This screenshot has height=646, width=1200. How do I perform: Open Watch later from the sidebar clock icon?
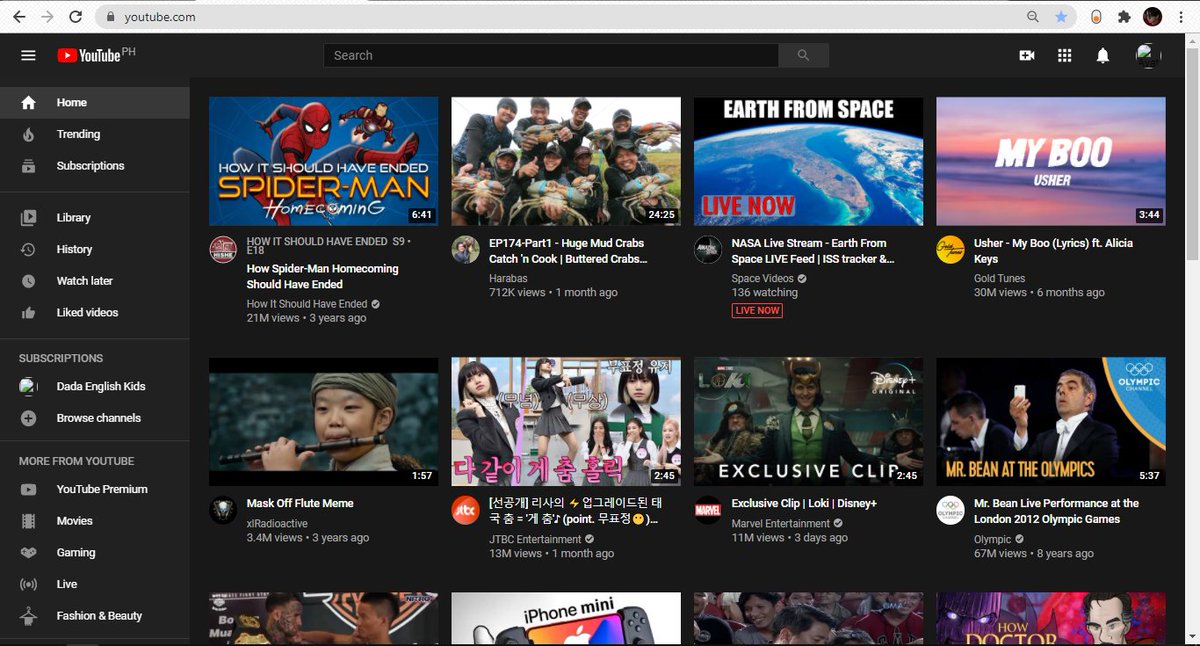tap(30, 281)
